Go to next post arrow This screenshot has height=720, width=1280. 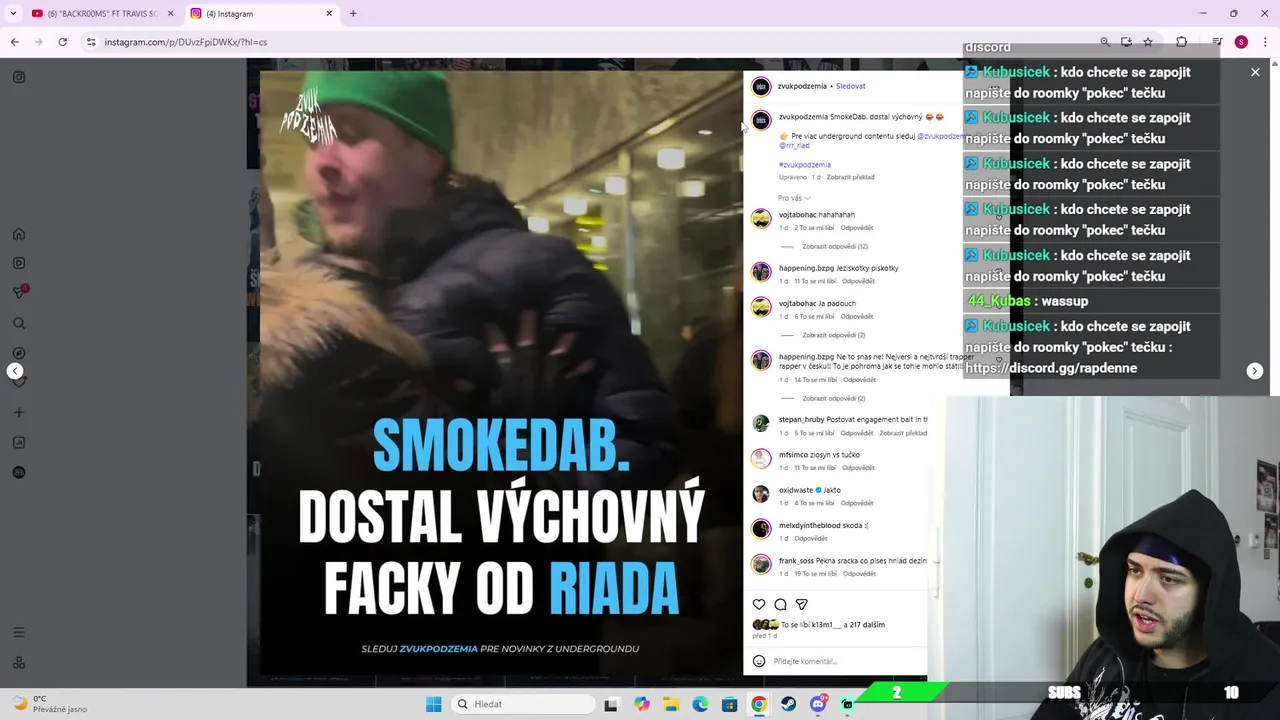pos(1255,371)
